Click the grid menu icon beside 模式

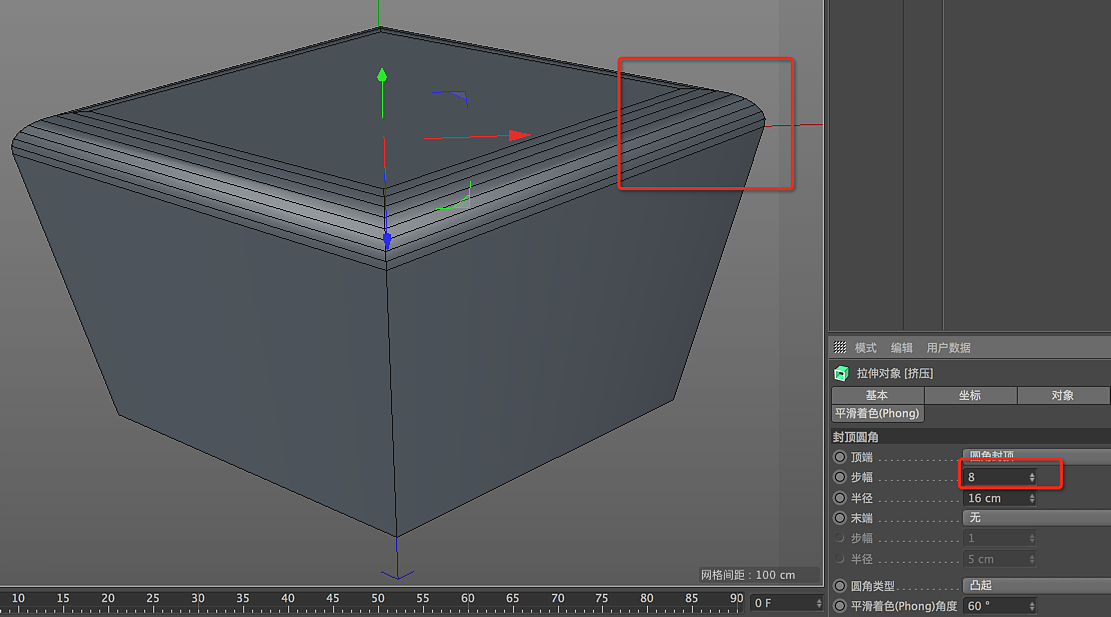[x=841, y=347]
